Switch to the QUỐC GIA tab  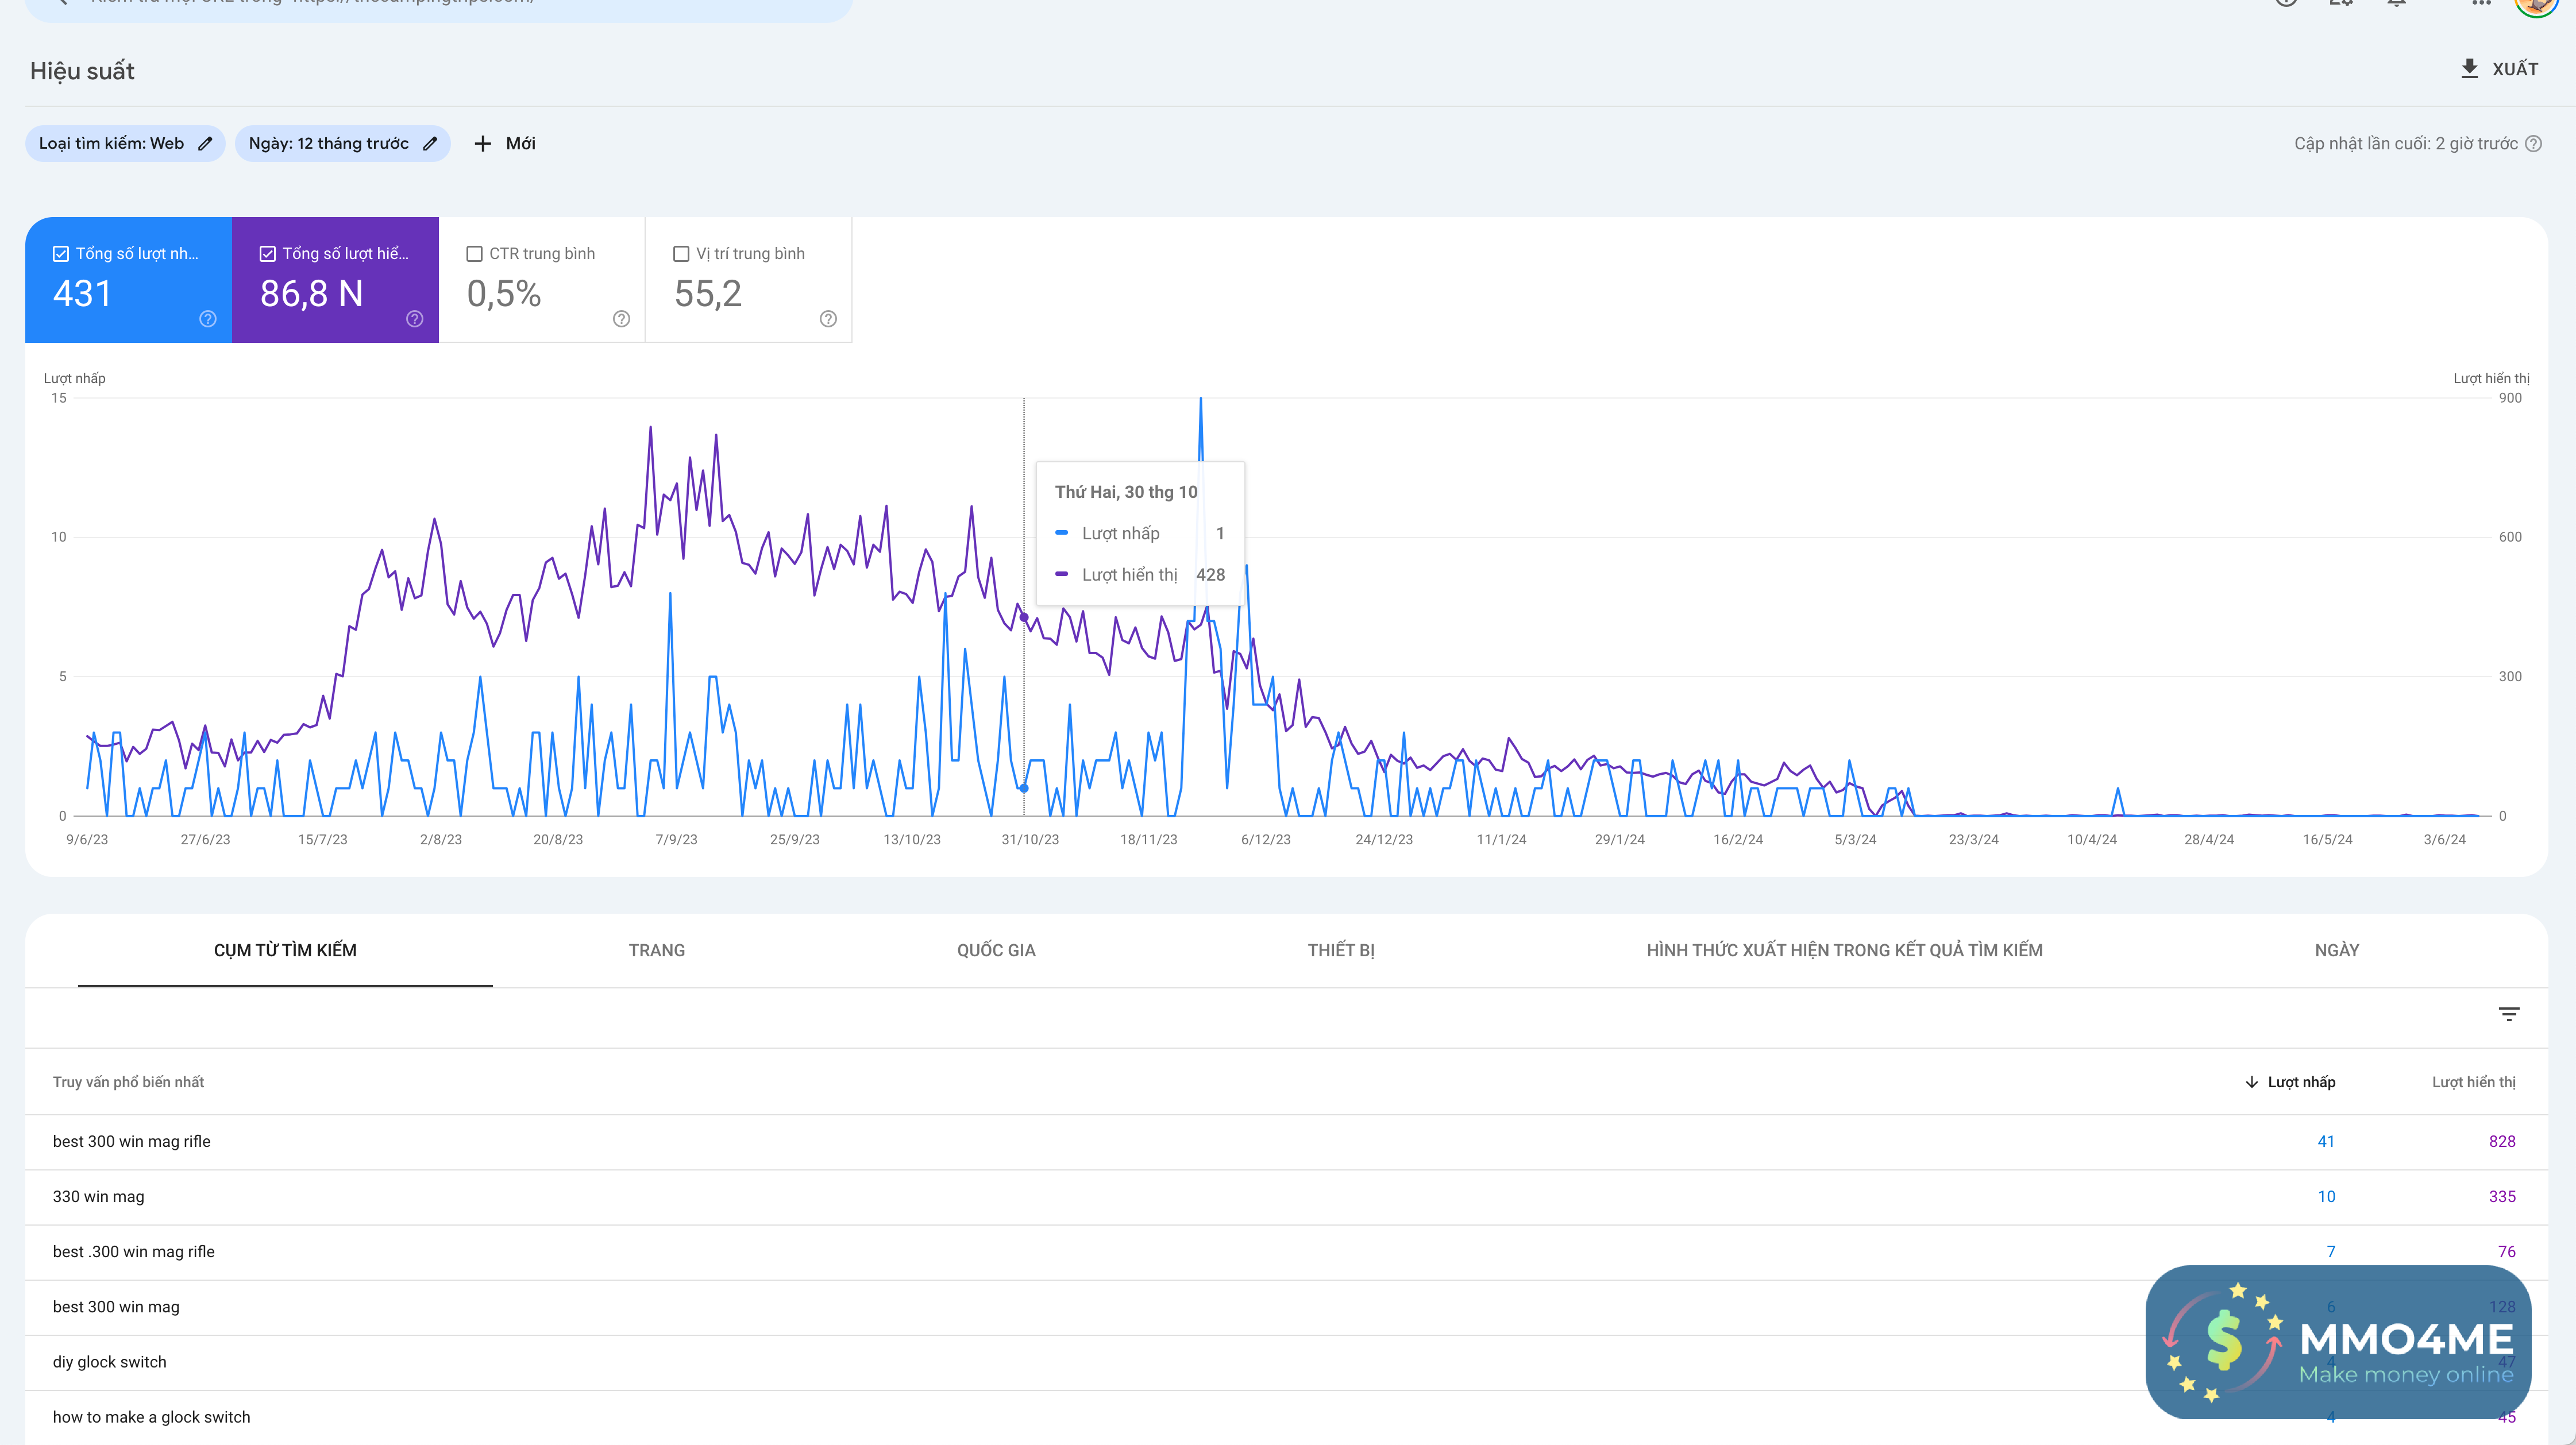click(x=996, y=950)
